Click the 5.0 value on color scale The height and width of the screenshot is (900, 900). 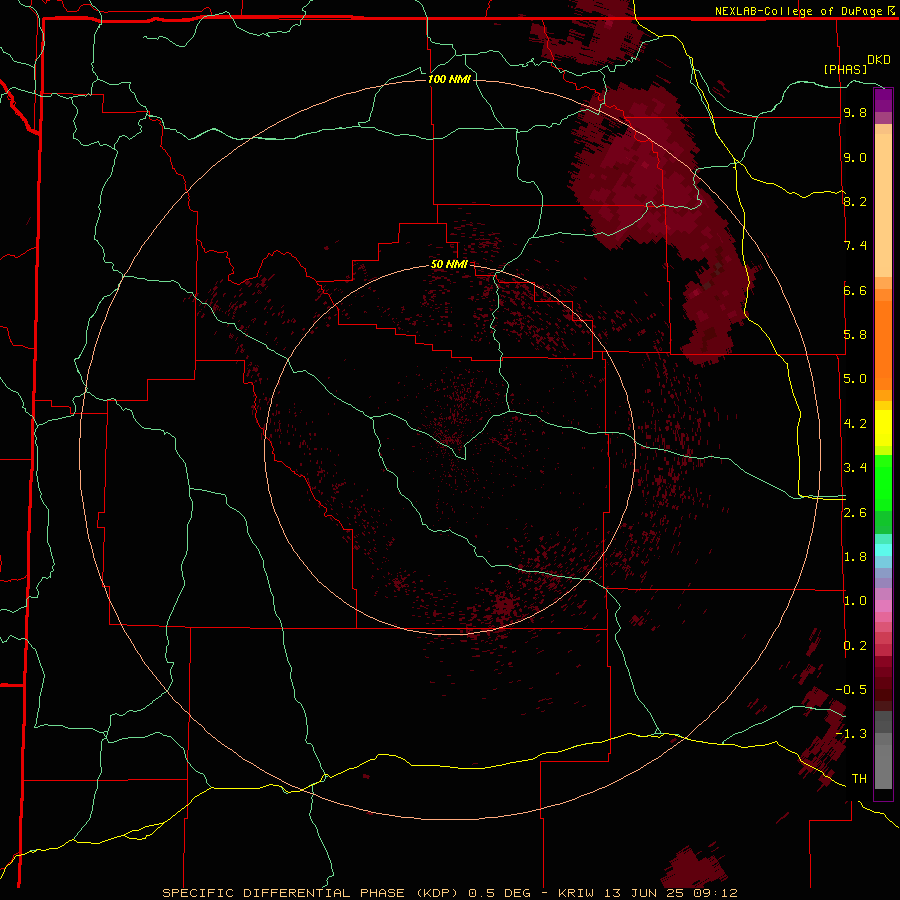(x=855, y=379)
